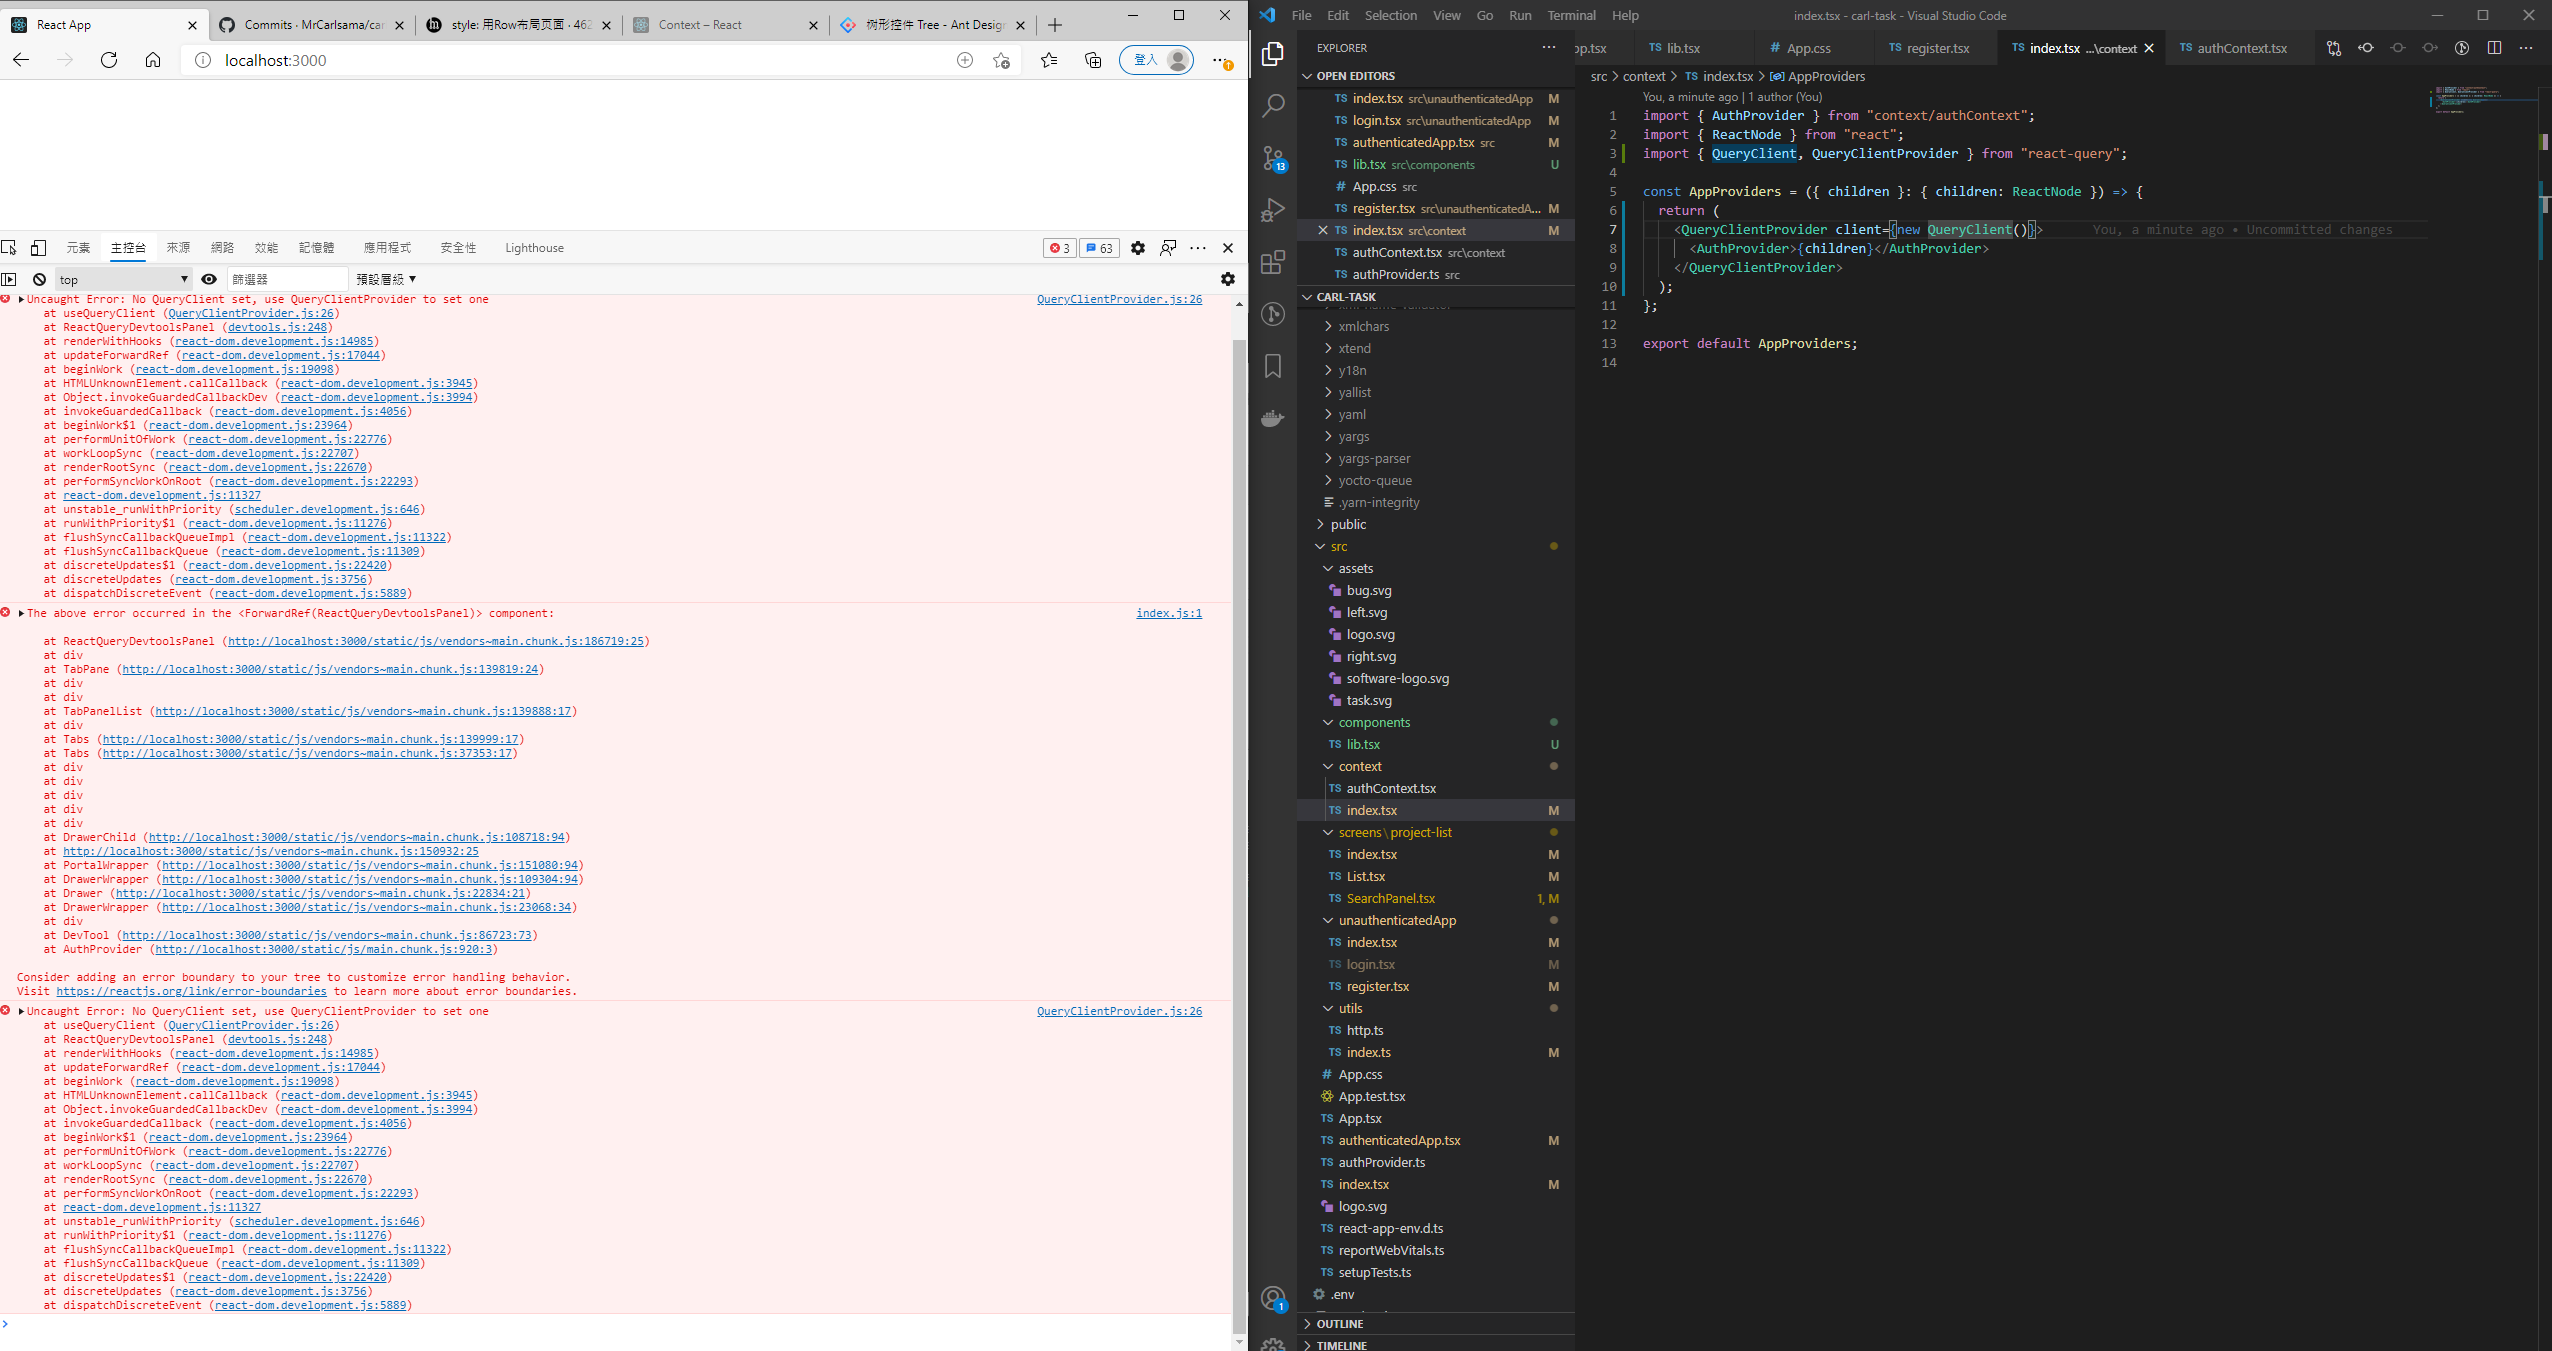Clear console with the block icon

pyautogui.click(x=39, y=279)
